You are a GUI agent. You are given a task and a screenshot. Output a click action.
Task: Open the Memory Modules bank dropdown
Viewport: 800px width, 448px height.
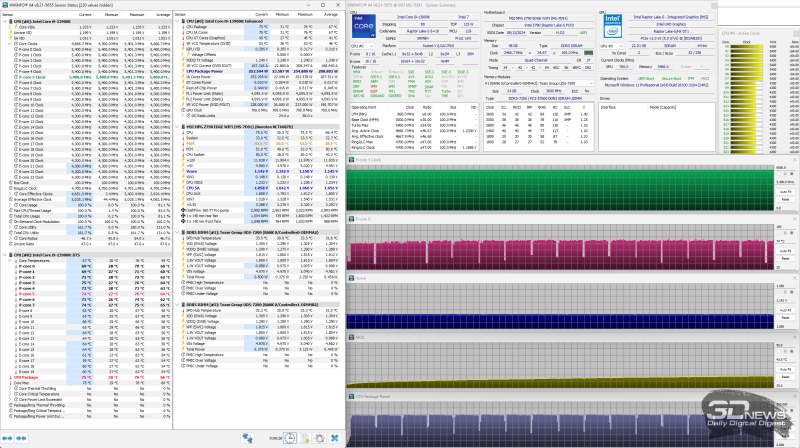click(x=538, y=83)
